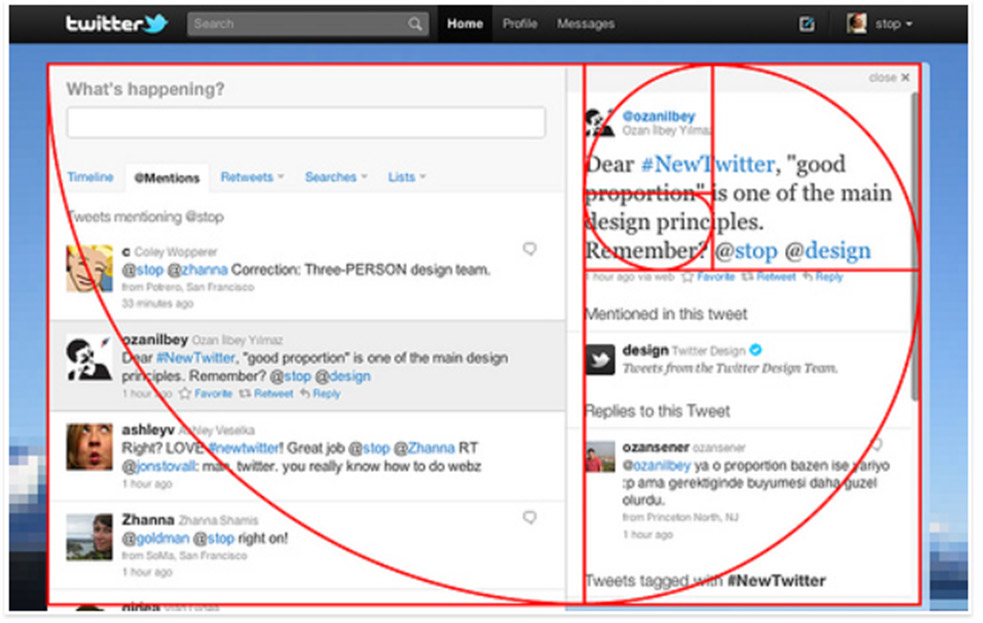Image resolution: width=983 pixels, height=623 pixels.
Task: Open the @ozanilbey handle atop the detail panel
Action: (x=659, y=116)
